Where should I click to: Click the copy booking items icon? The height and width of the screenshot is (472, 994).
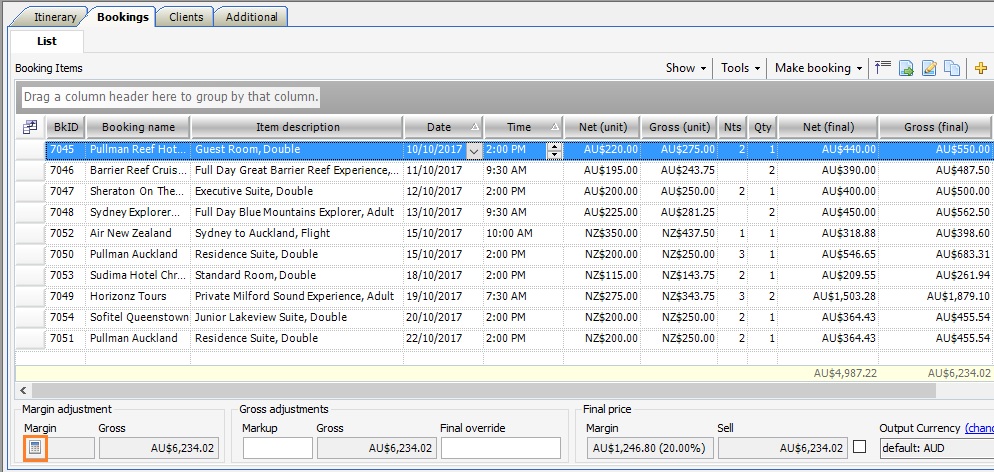pyautogui.click(x=952, y=68)
